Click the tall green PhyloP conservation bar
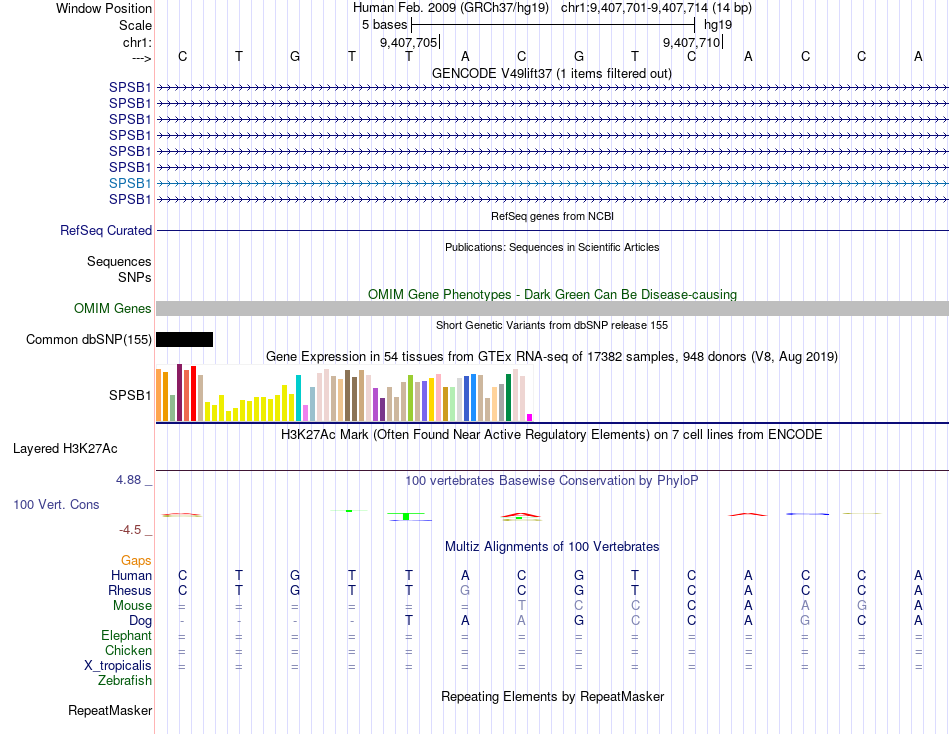This screenshot has height=734, width=950. pos(406,516)
